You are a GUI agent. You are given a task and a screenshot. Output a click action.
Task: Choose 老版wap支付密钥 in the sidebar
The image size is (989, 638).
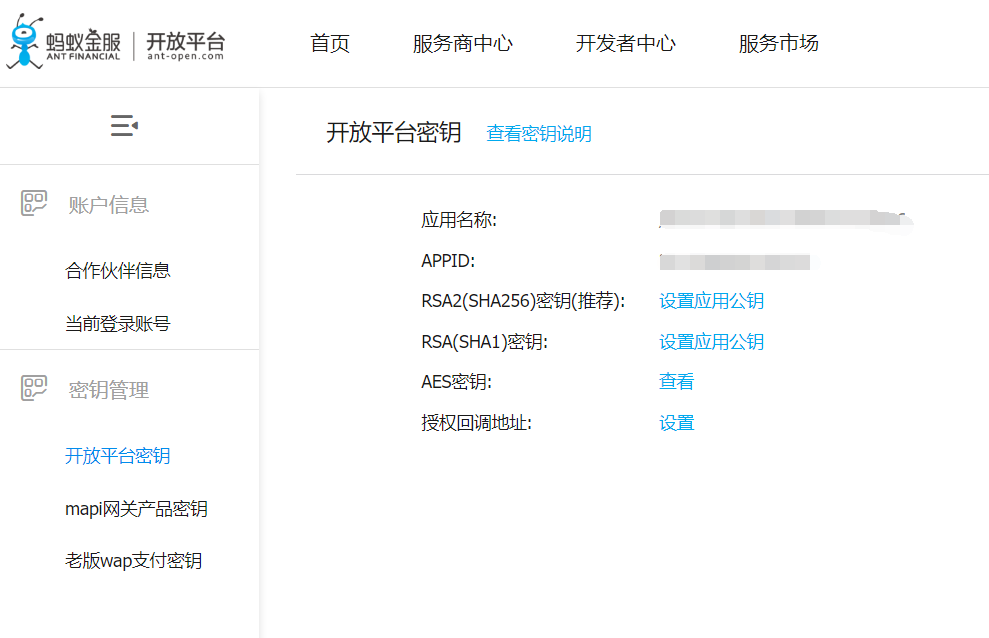pos(133,561)
